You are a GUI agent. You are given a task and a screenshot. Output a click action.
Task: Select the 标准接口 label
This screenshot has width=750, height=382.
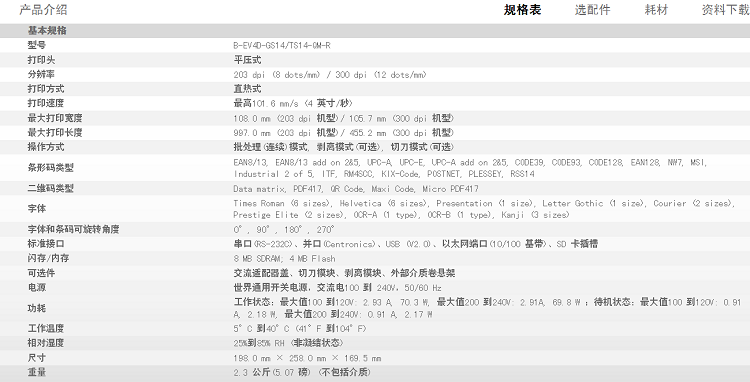(46, 244)
